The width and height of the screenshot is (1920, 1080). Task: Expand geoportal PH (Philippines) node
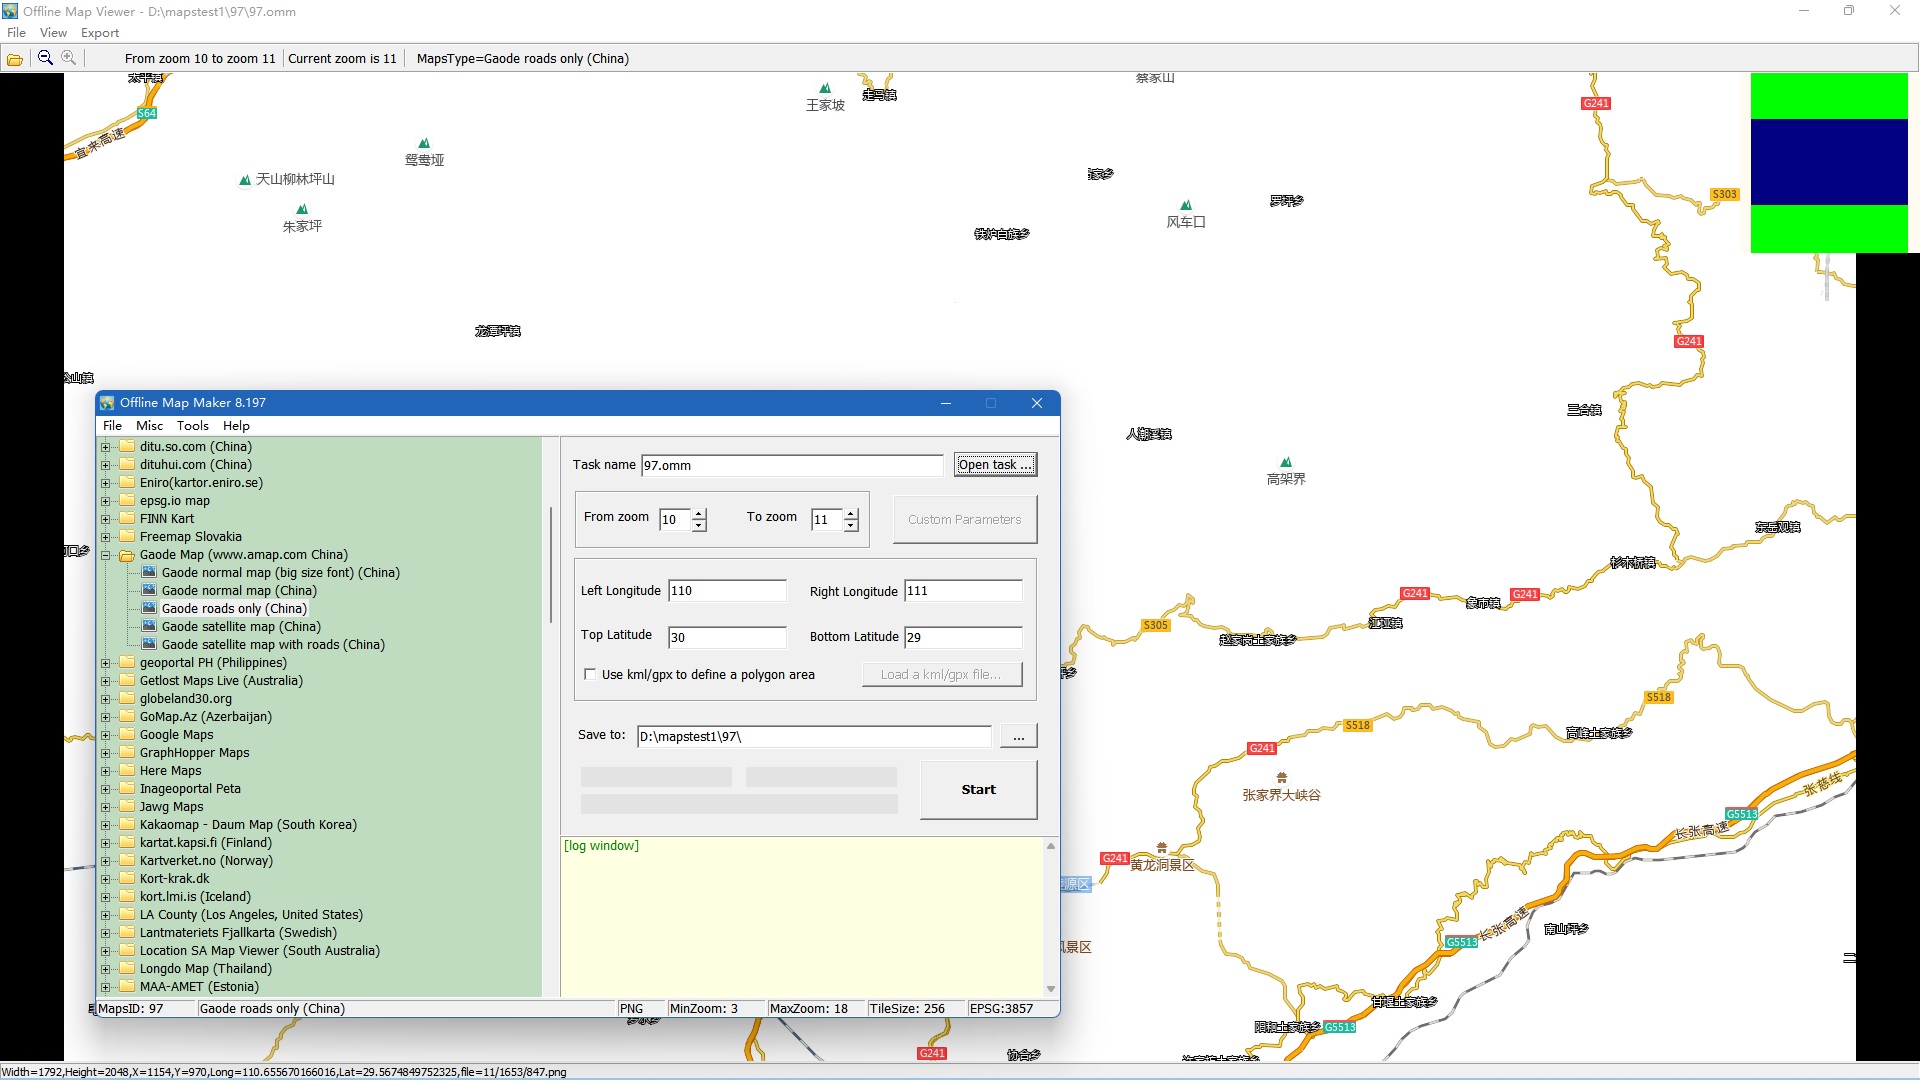coord(105,663)
